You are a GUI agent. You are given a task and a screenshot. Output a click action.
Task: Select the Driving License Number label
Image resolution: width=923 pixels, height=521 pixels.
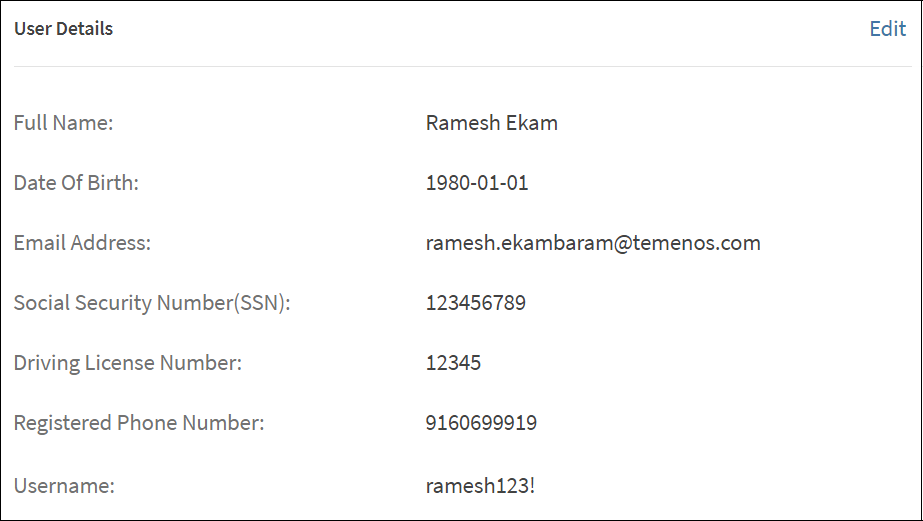(128, 363)
